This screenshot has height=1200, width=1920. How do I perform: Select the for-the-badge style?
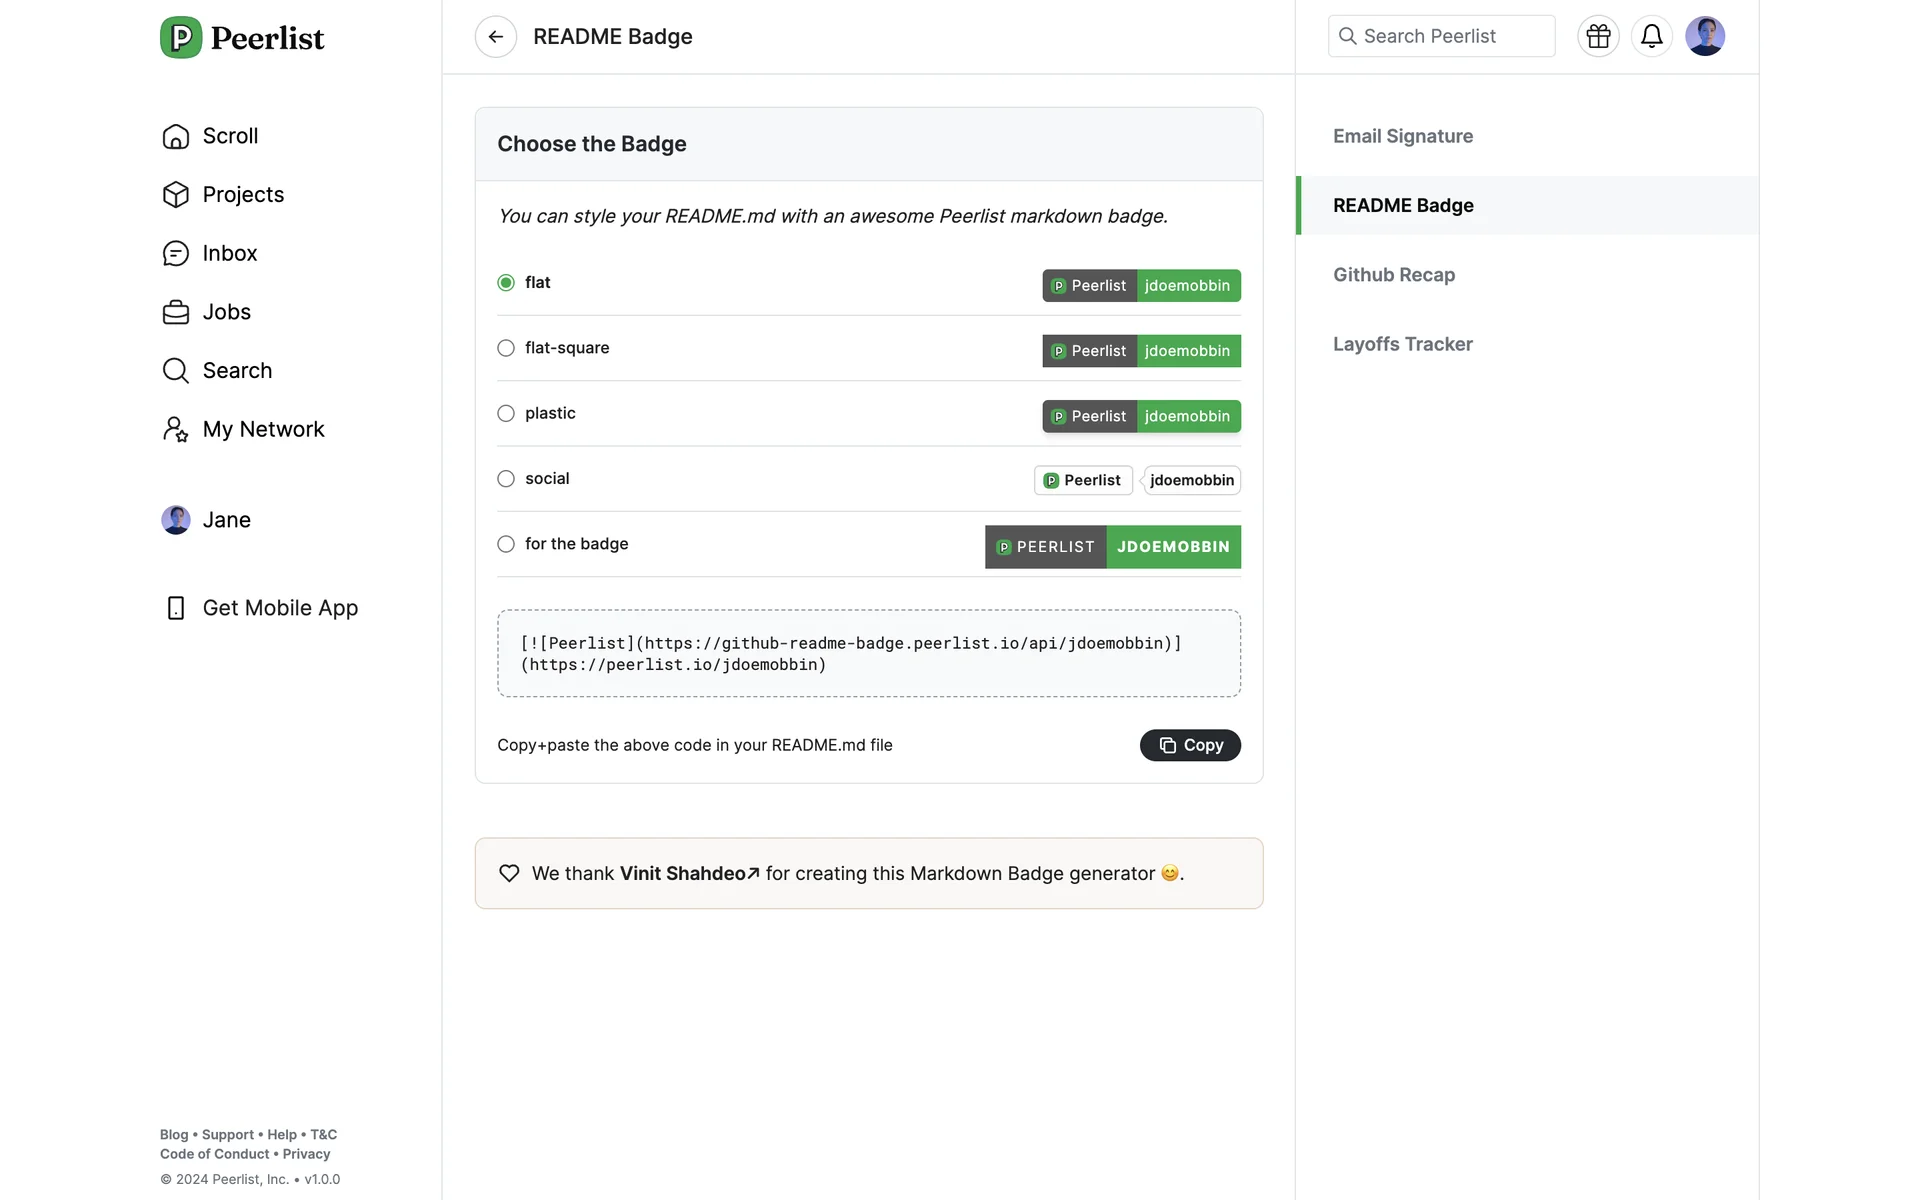tap(506, 544)
